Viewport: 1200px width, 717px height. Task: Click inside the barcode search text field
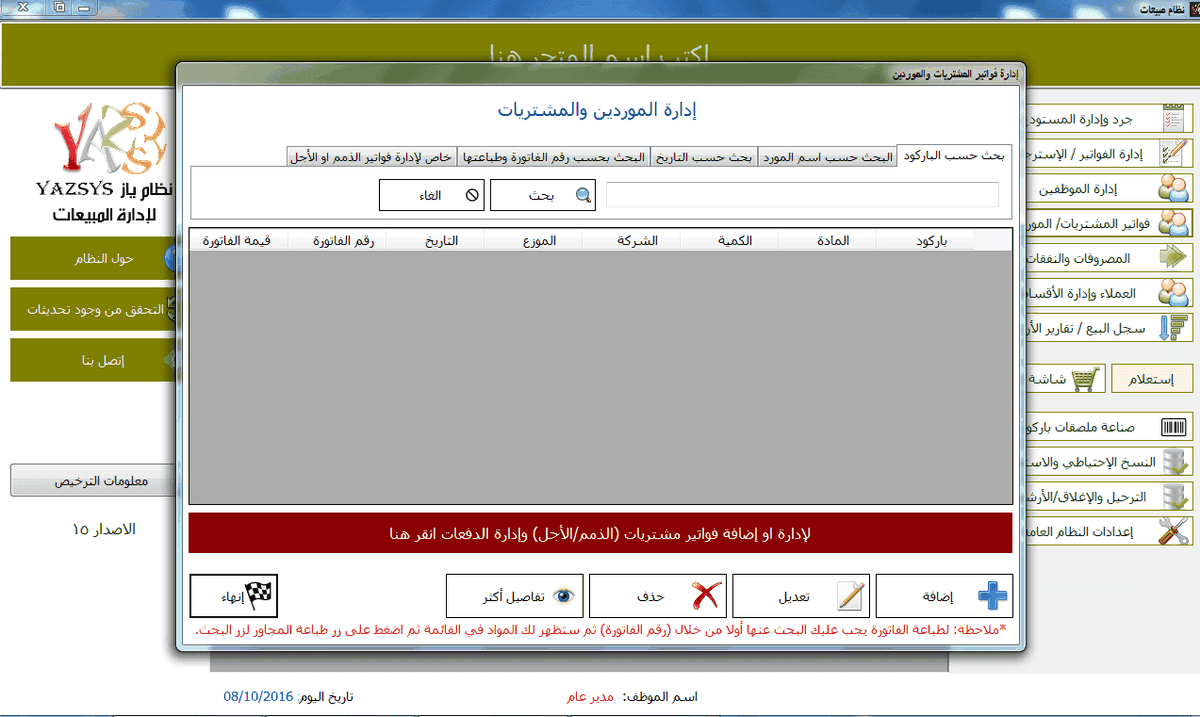(x=802, y=195)
